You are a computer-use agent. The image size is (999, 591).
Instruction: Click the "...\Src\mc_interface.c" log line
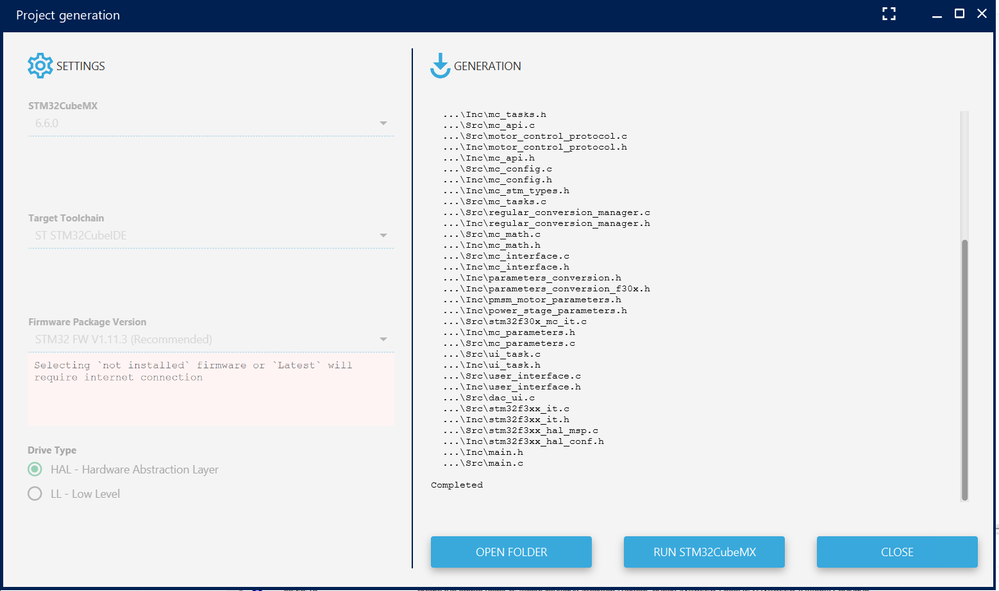pos(506,256)
